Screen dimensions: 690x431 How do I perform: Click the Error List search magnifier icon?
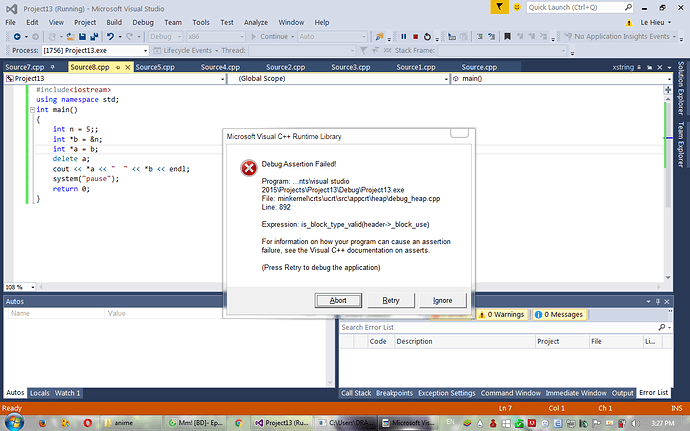pos(662,327)
